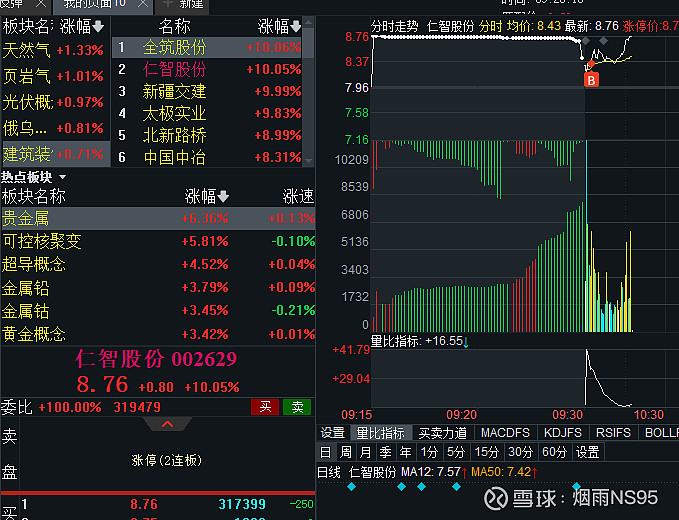Select the BOLL indicator tab

pos(660,433)
